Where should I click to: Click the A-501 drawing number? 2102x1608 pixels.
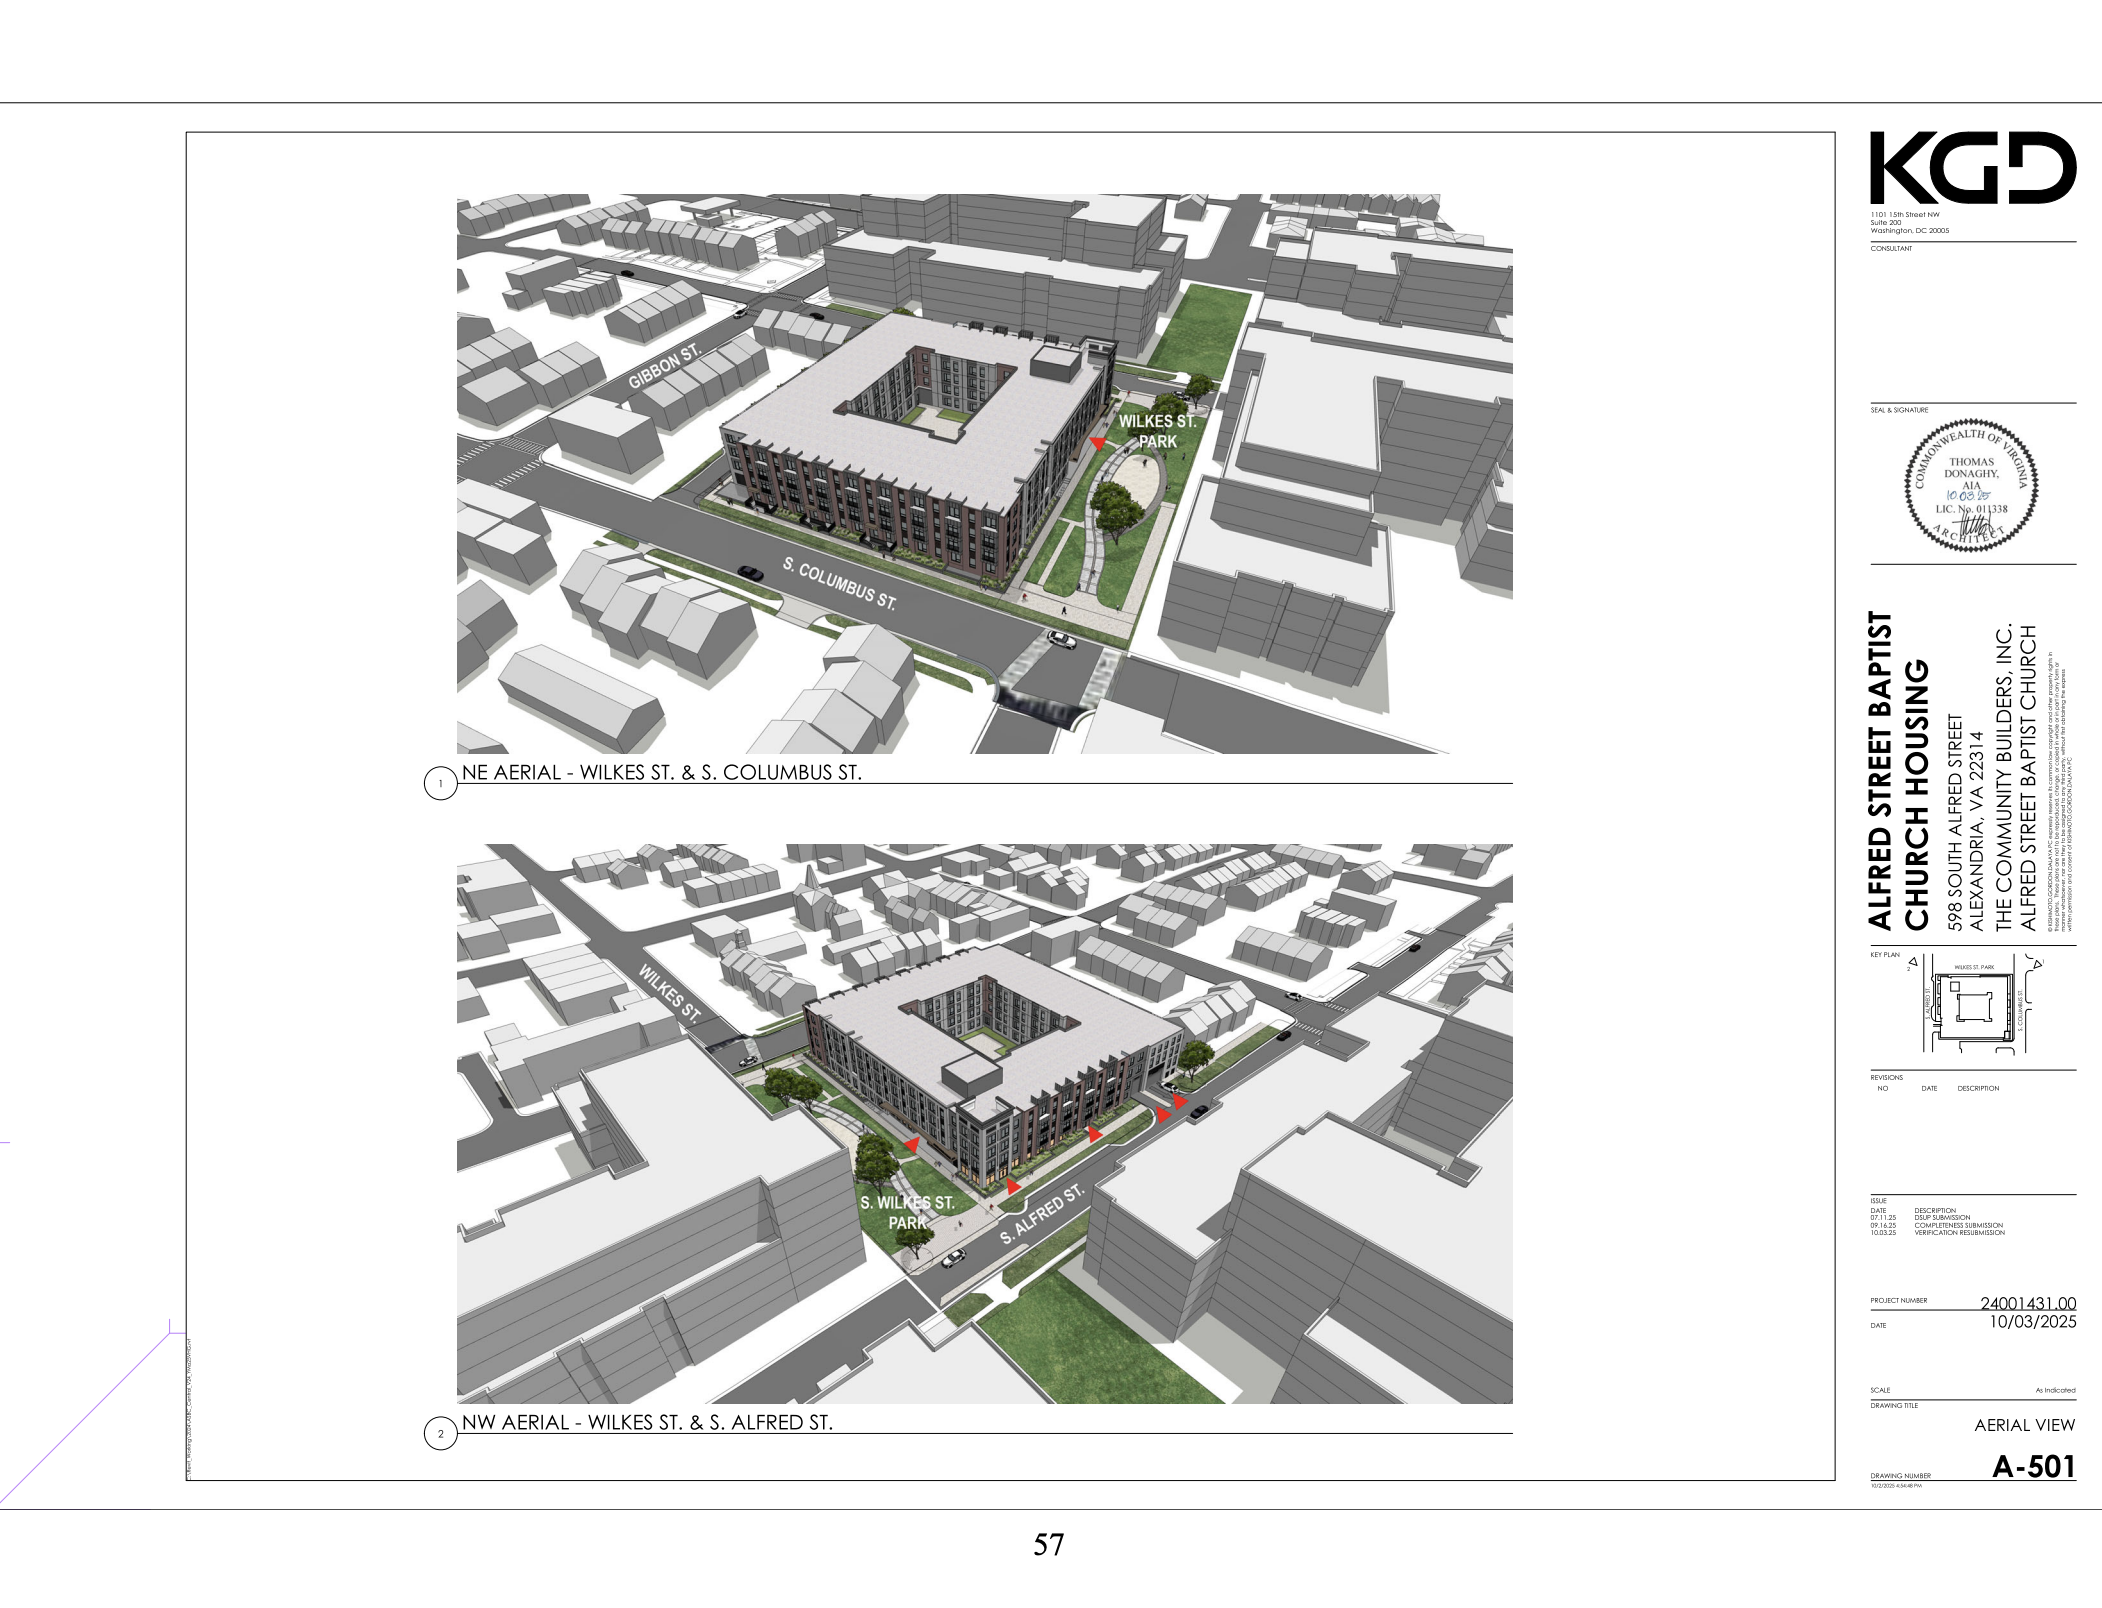click(2033, 1466)
